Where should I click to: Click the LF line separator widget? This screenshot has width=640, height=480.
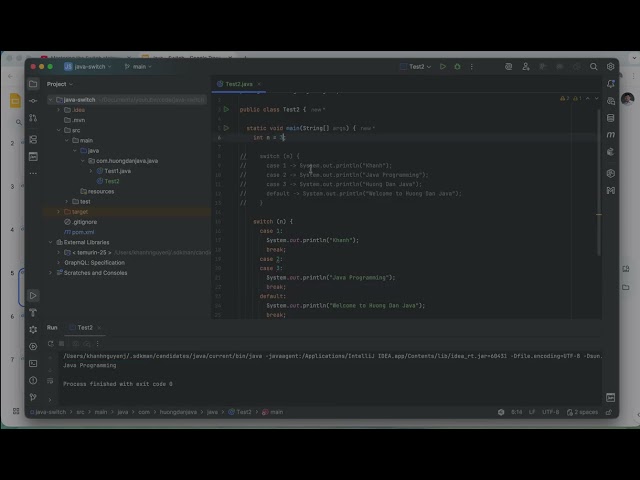532,412
